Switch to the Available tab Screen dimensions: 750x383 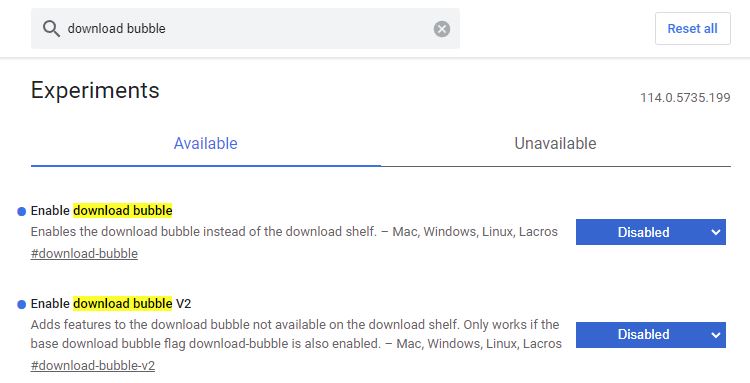[206, 143]
